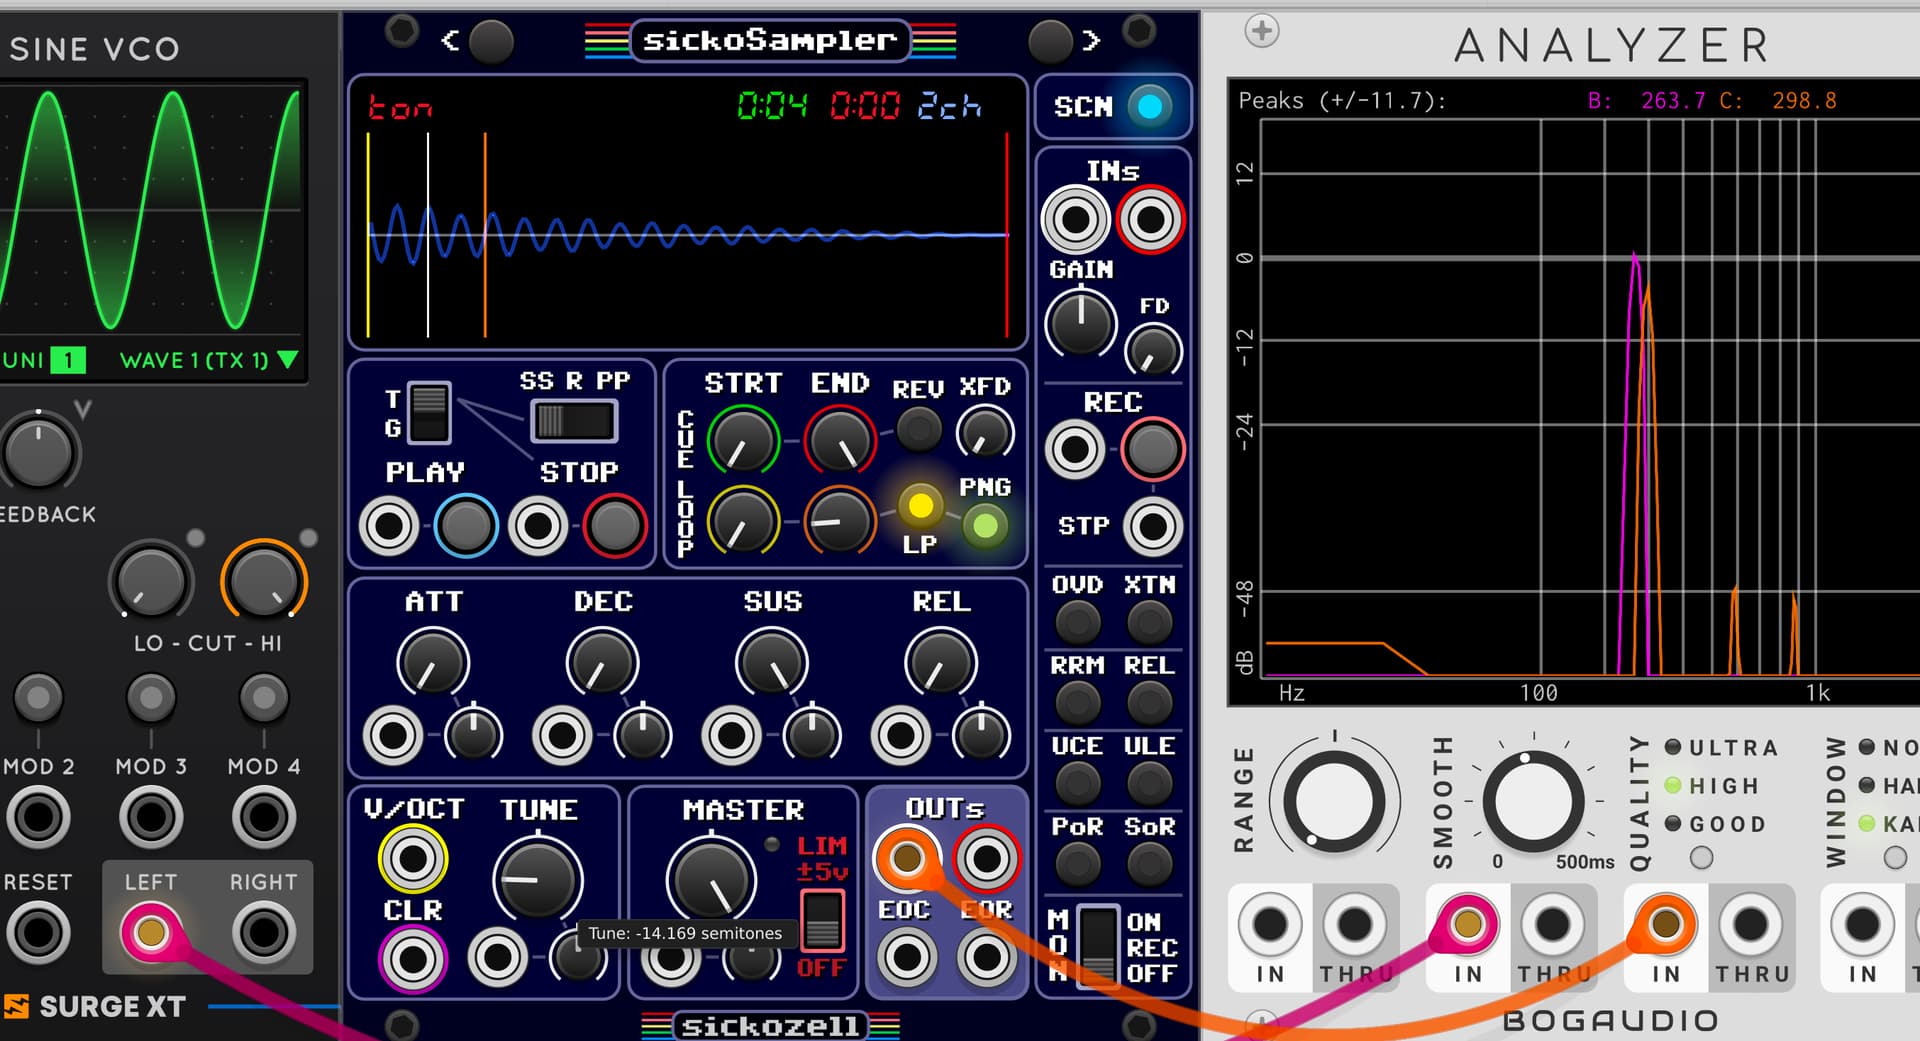1920x1041 pixels.
Task: Click the EOR output jack
Action: tap(986, 958)
